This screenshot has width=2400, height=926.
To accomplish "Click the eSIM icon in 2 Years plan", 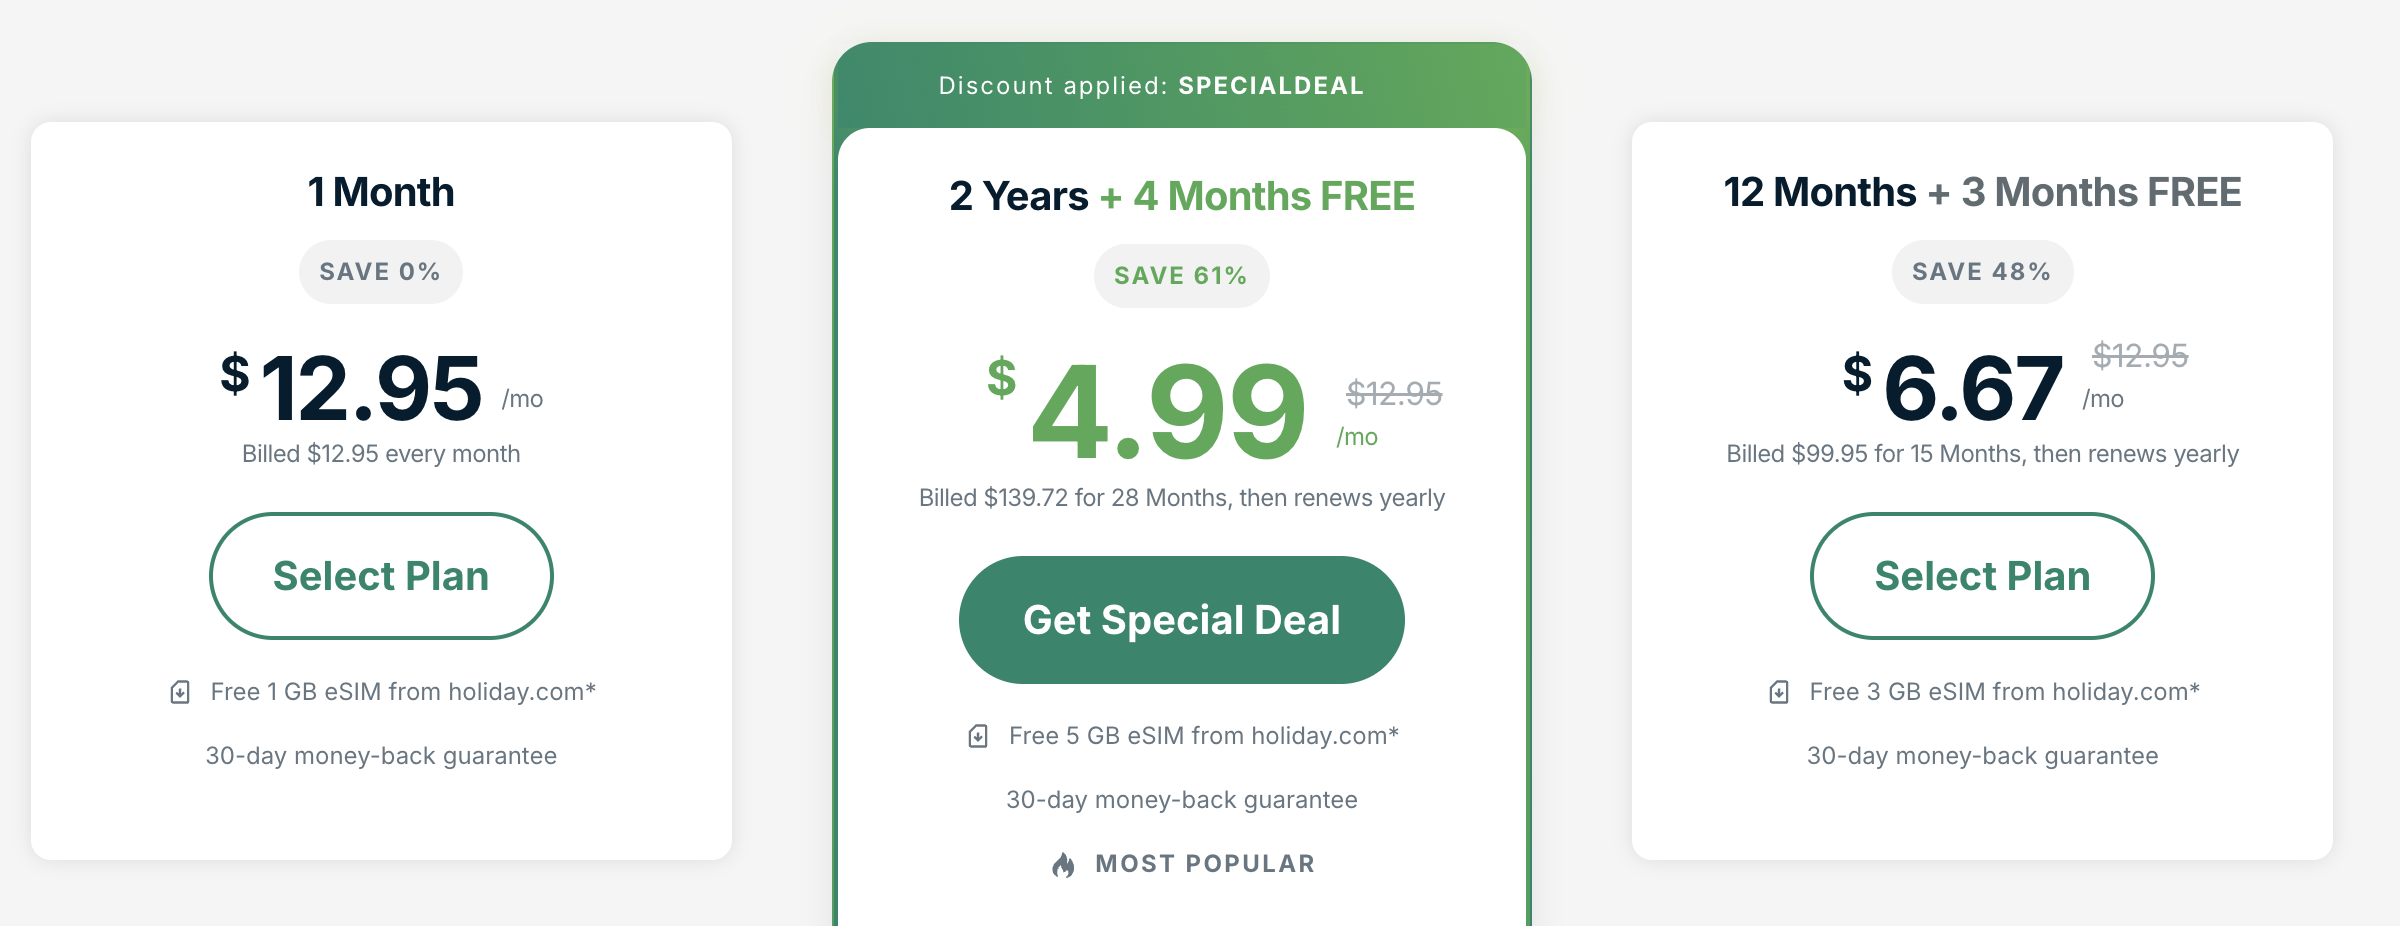I will click(978, 736).
